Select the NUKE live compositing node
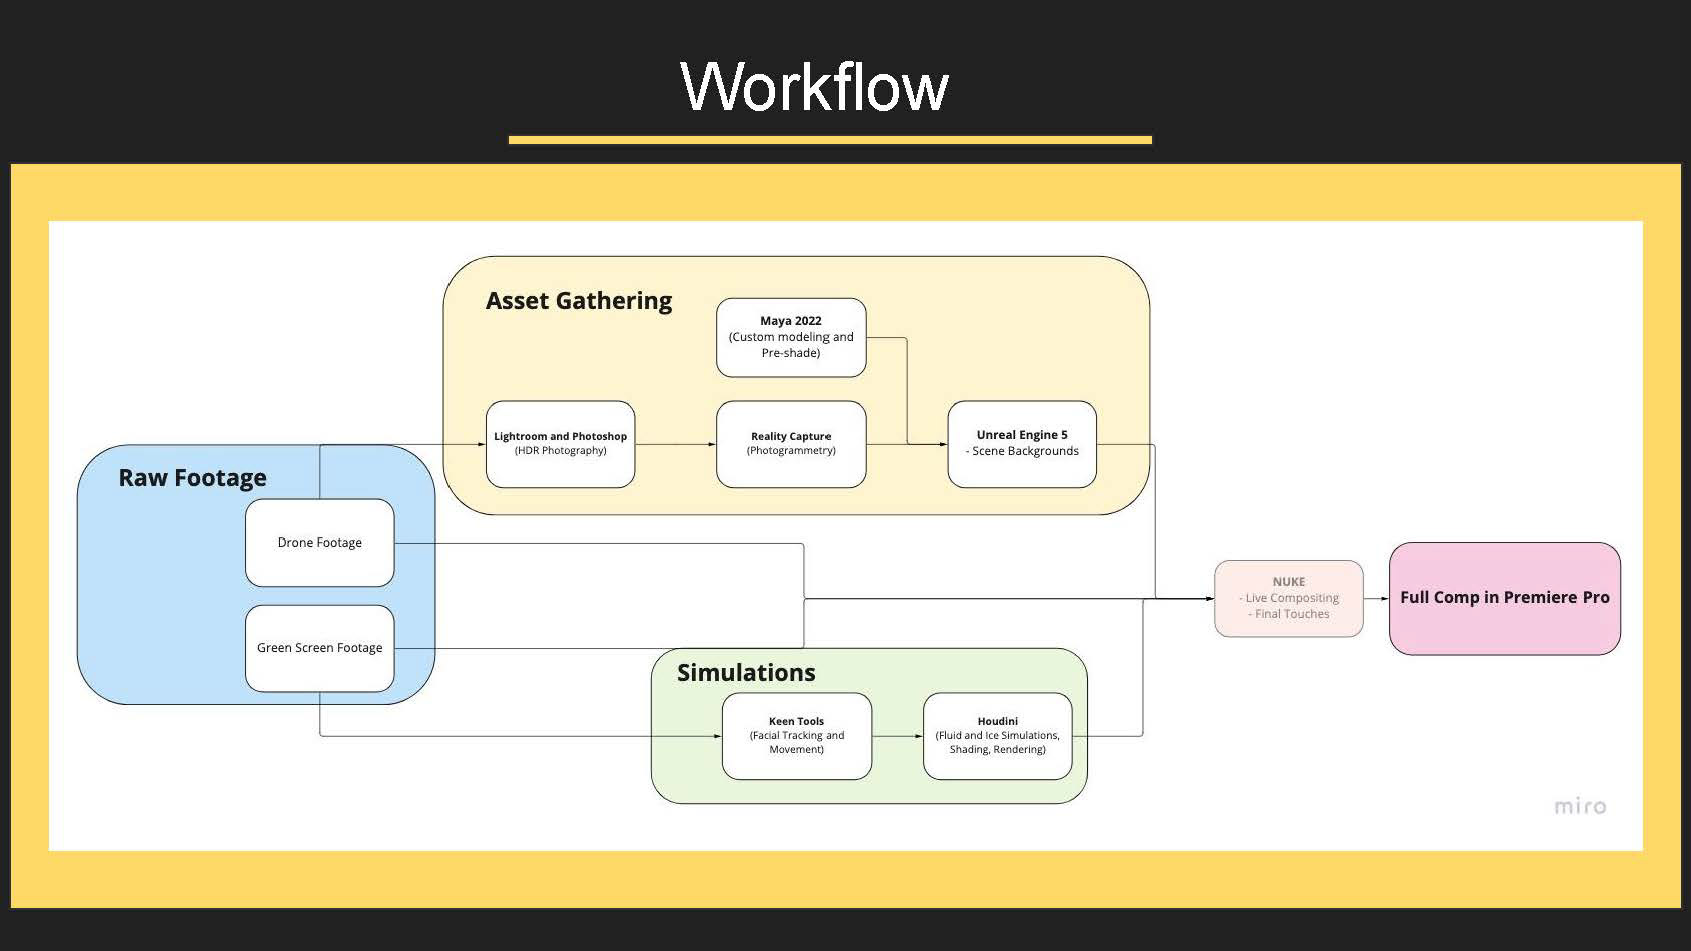The height and width of the screenshot is (951, 1691). (x=1289, y=598)
